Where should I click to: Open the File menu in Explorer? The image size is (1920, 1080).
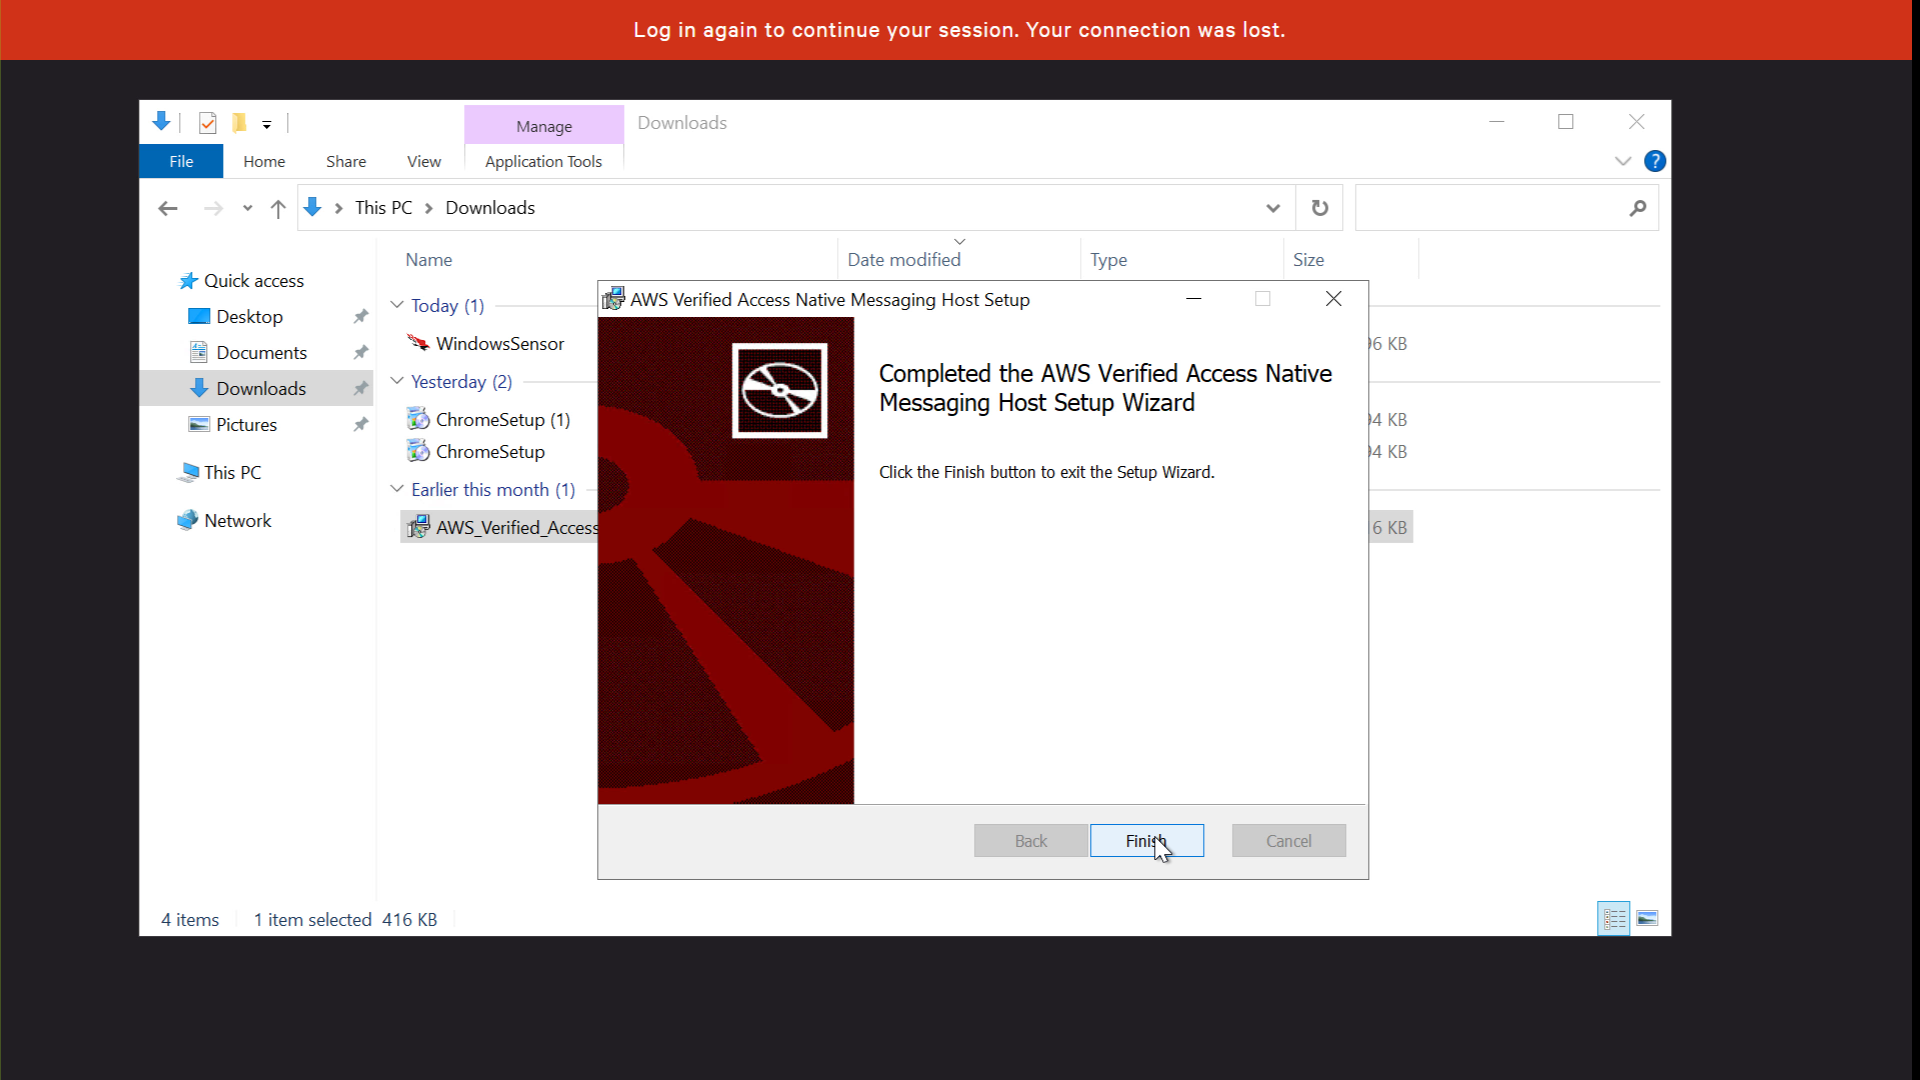coord(181,161)
